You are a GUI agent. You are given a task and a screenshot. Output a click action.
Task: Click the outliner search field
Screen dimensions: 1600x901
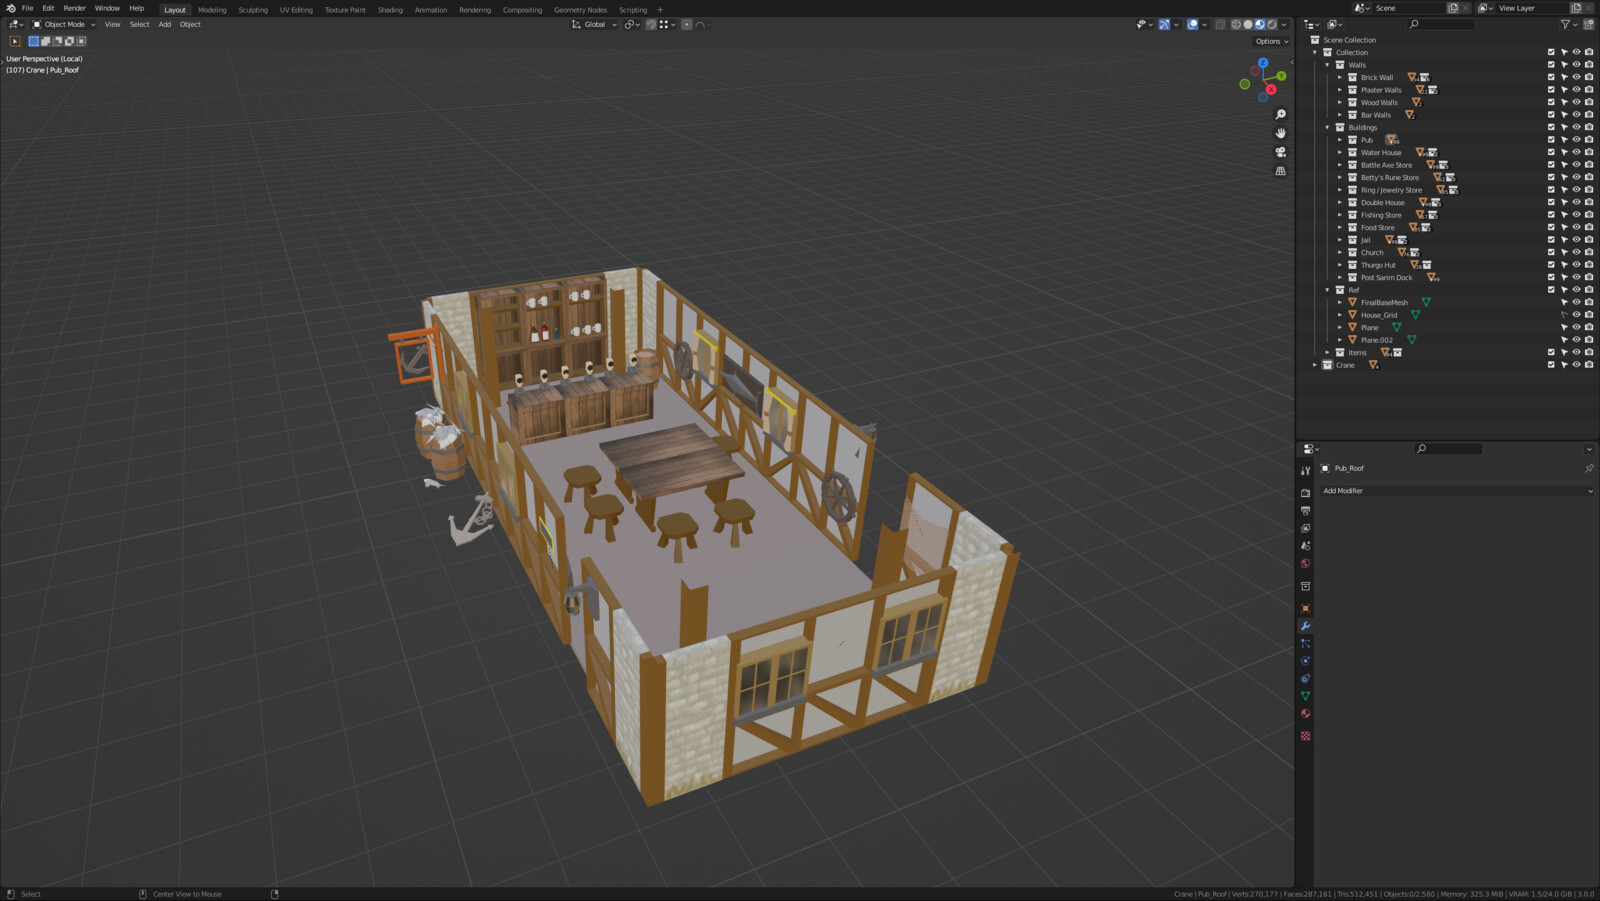[x=1441, y=24]
